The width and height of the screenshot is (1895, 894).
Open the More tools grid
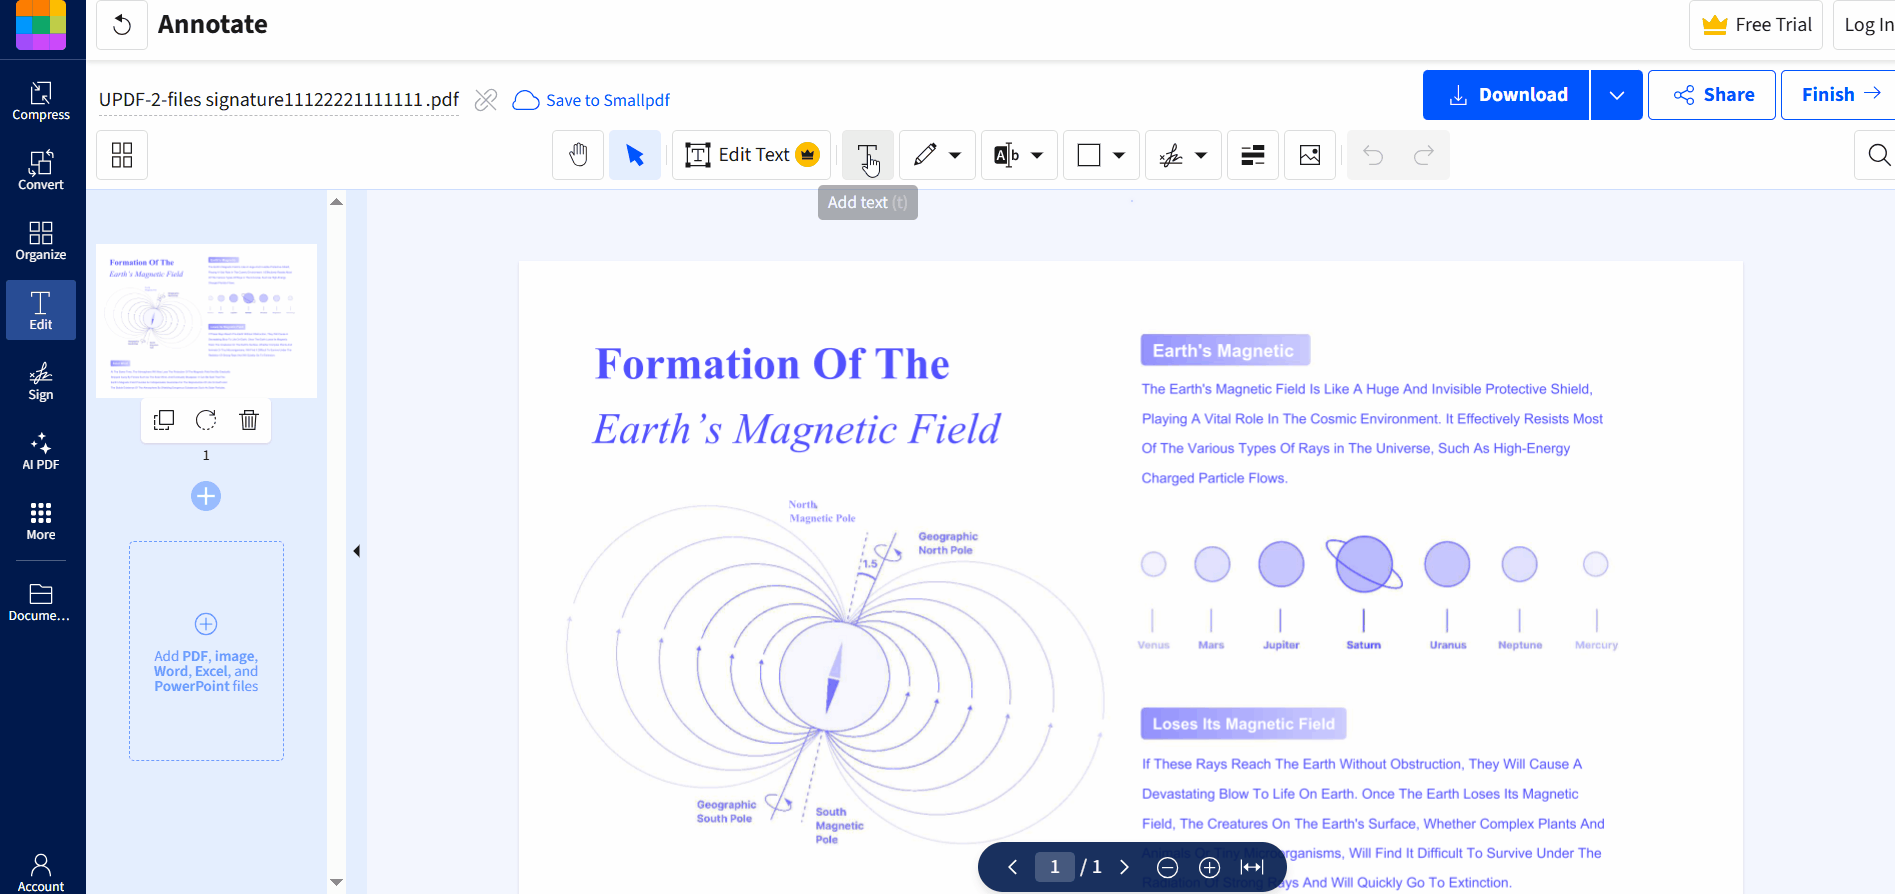[x=41, y=521]
